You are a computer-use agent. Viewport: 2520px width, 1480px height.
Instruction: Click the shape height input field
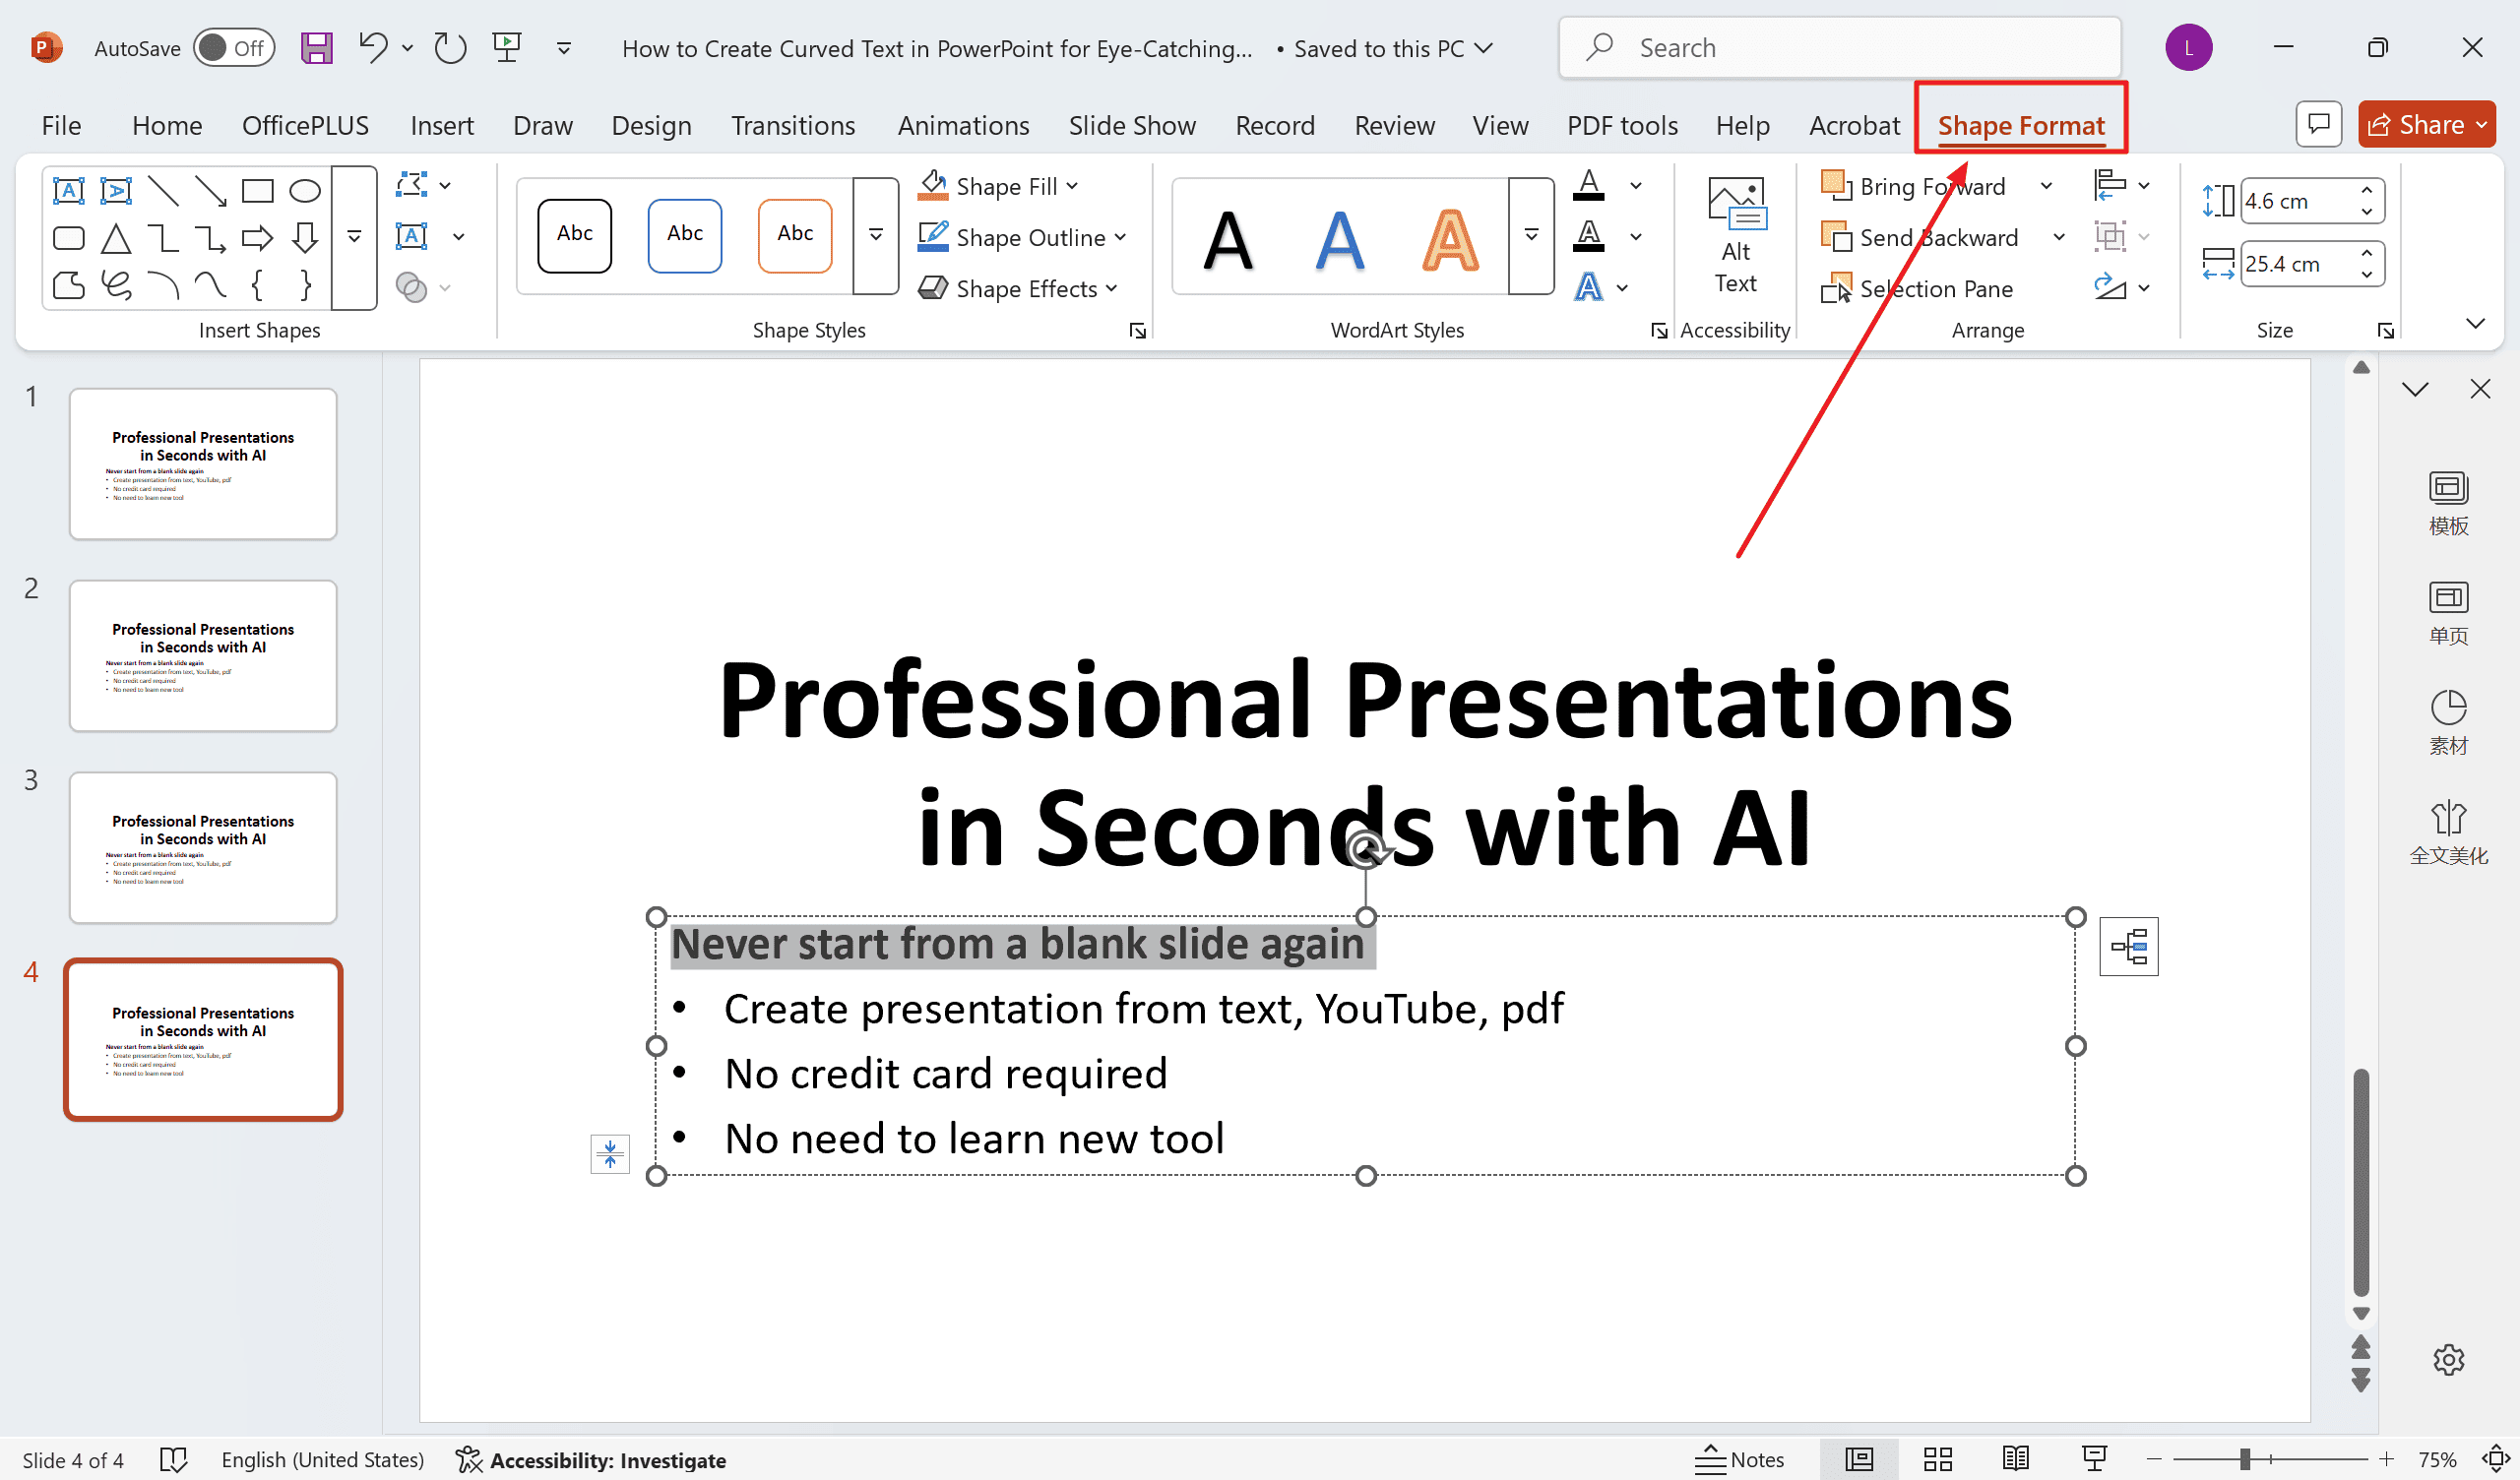click(x=2300, y=201)
